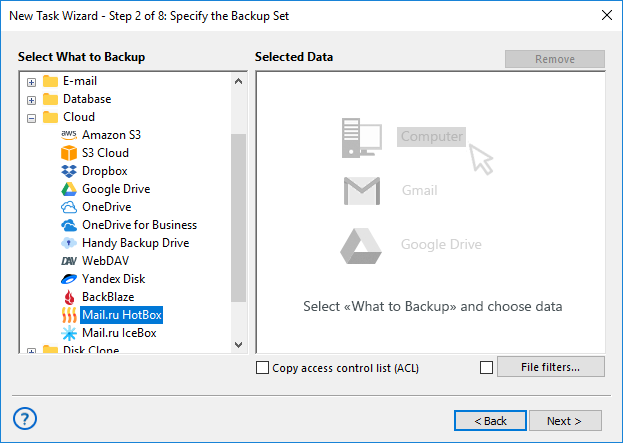This screenshot has height=443, width=623.
Task: Click the grayed Gmail label
Action: (x=420, y=190)
